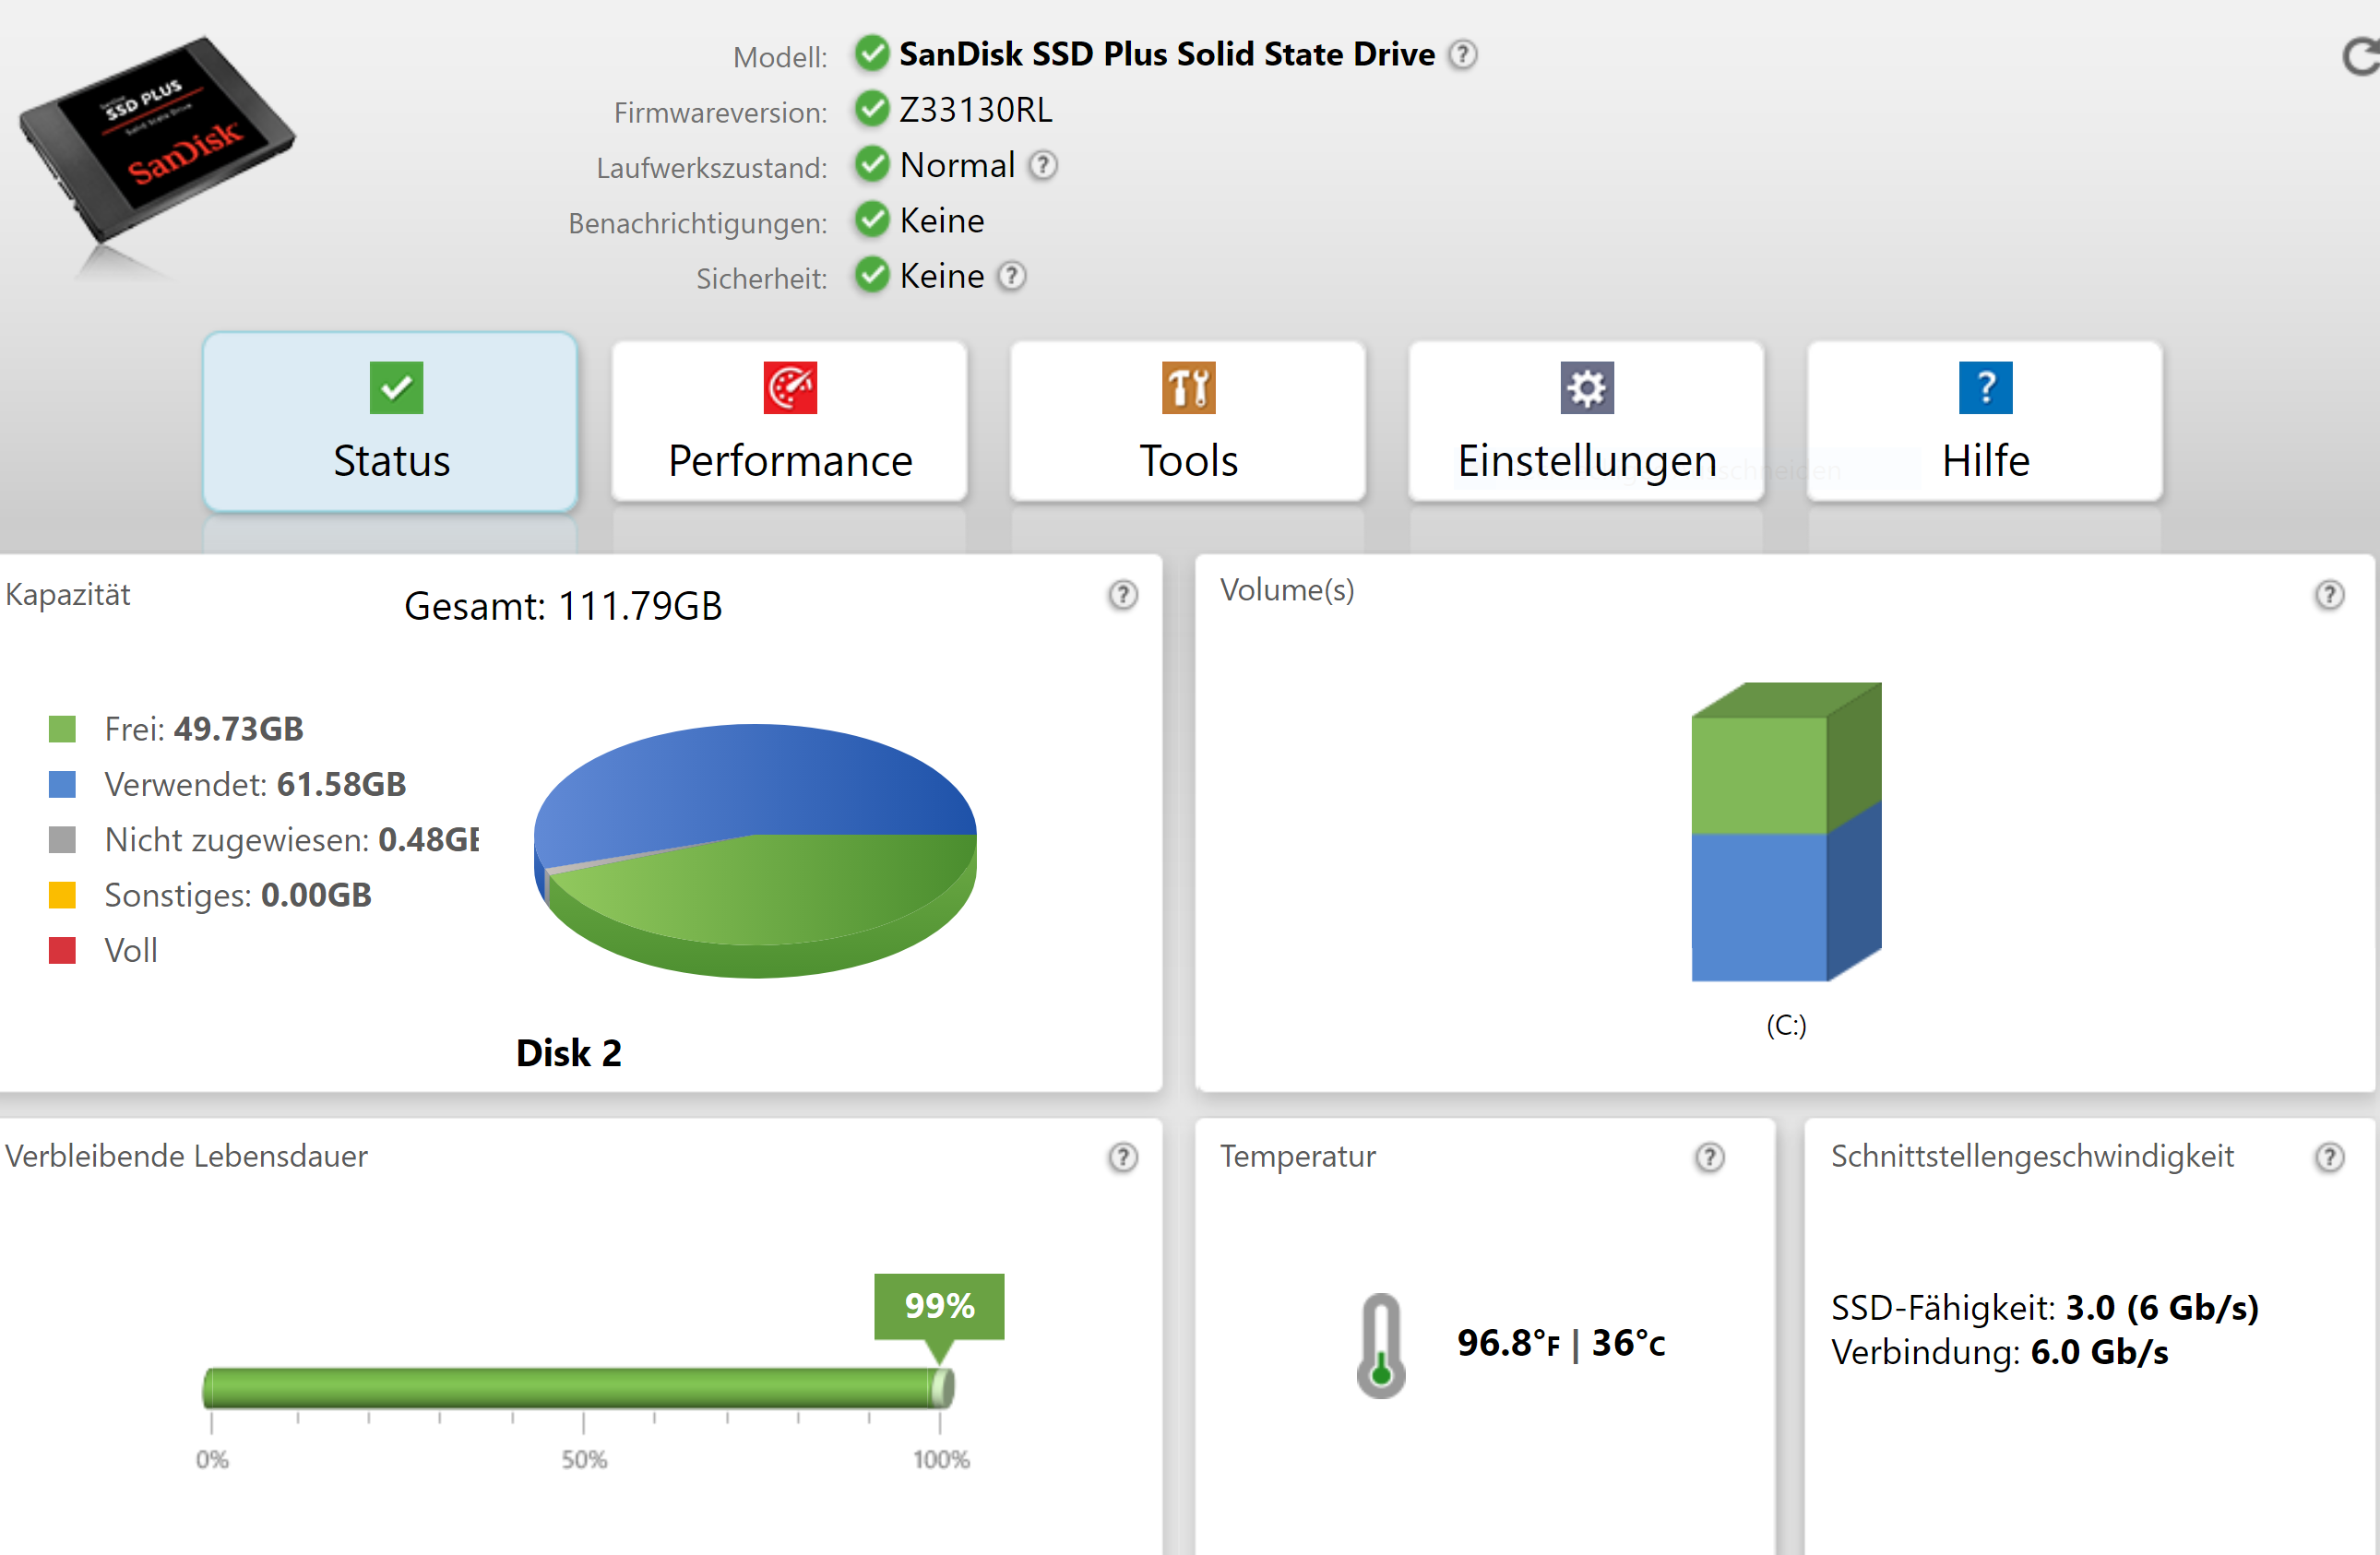Open Verbleibende Lebensdauer help icon

click(1122, 1157)
